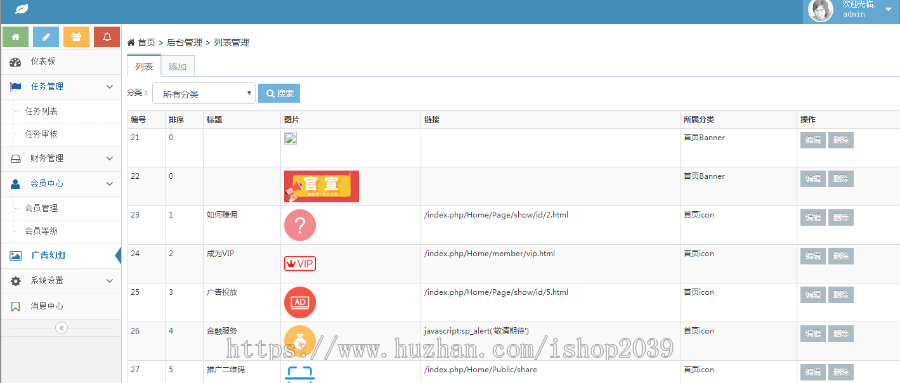Edit the 金融服务 row
Viewport: 900px width, 383px height.
pyautogui.click(x=813, y=334)
